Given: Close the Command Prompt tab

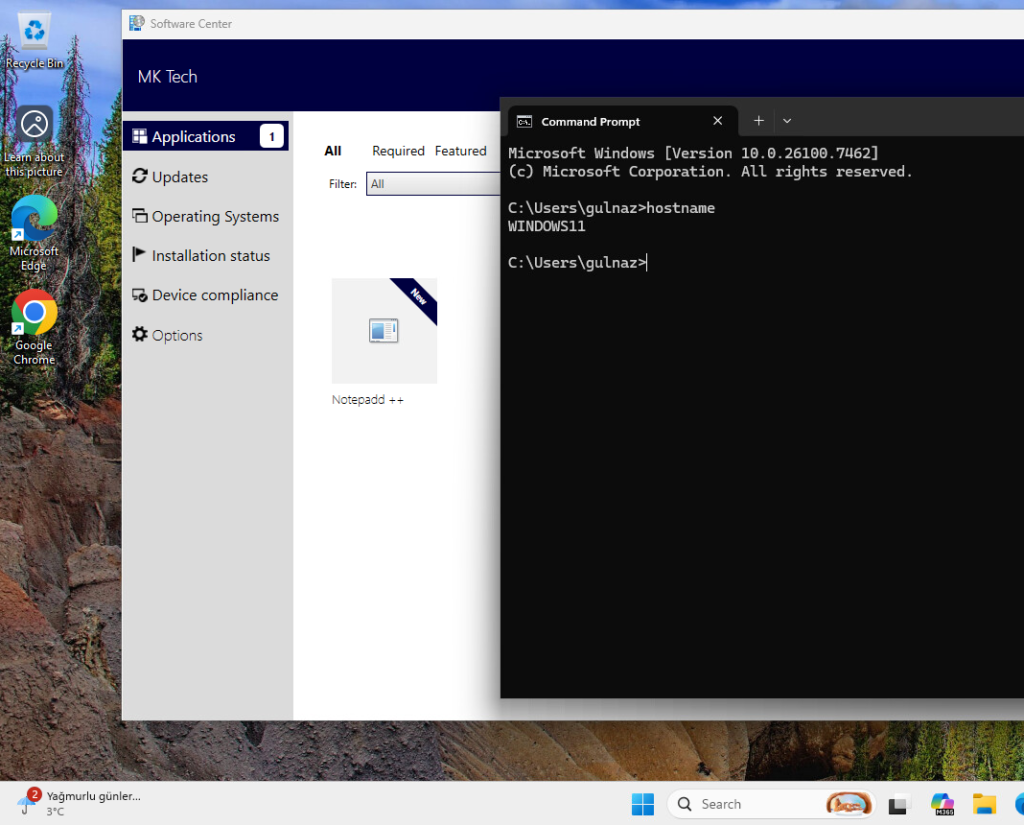Looking at the screenshot, I should tap(717, 121).
